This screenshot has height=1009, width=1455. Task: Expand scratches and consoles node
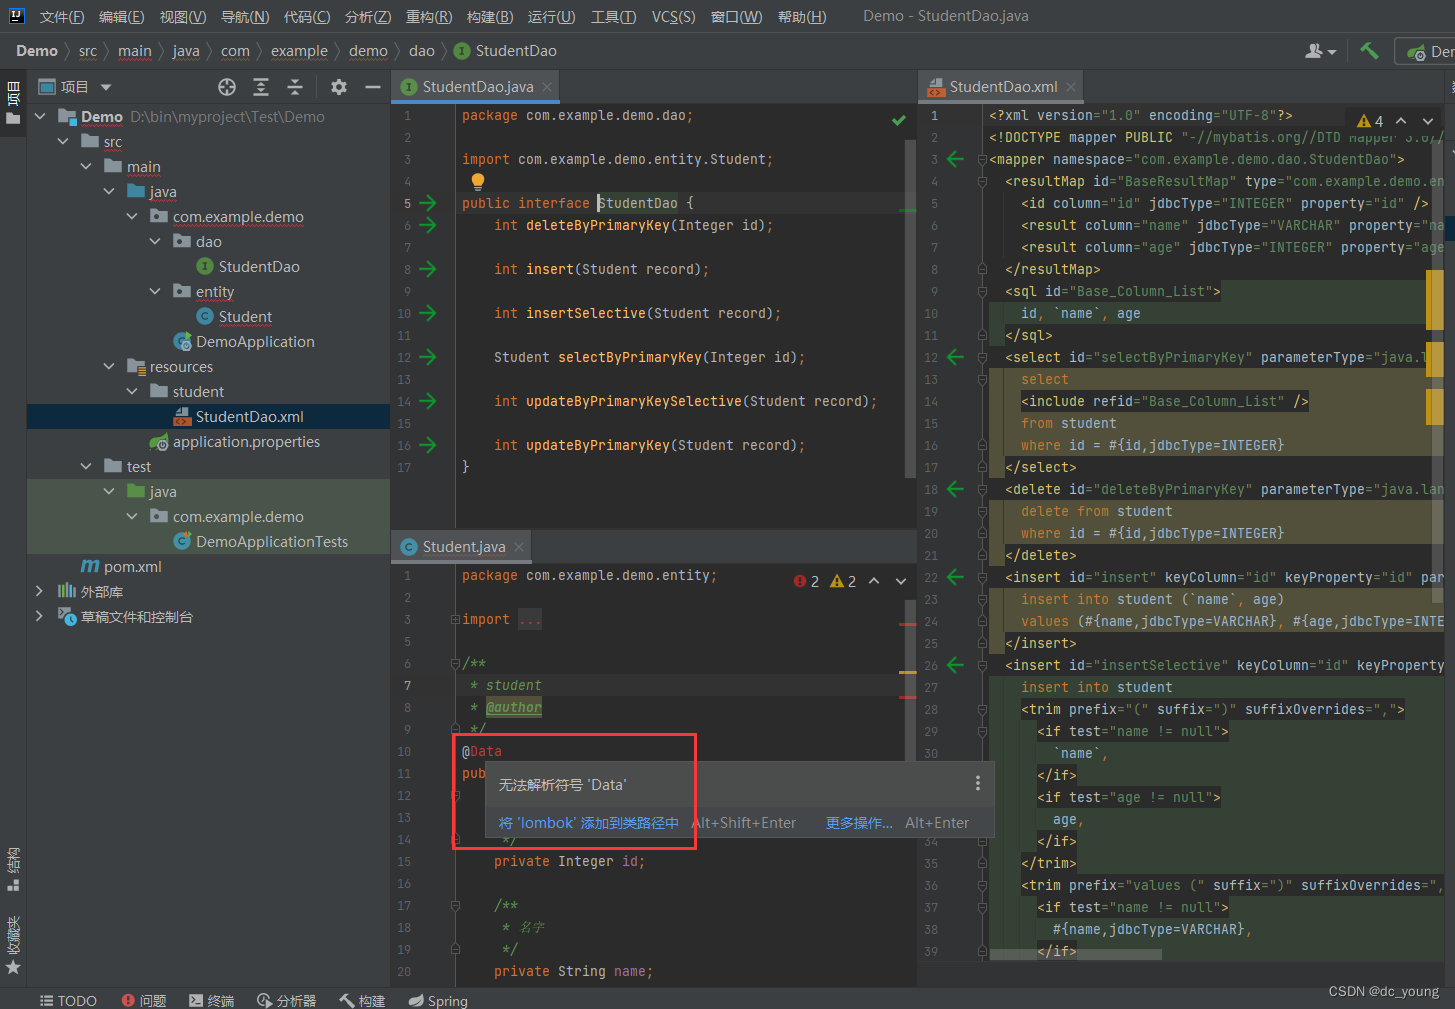(40, 617)
